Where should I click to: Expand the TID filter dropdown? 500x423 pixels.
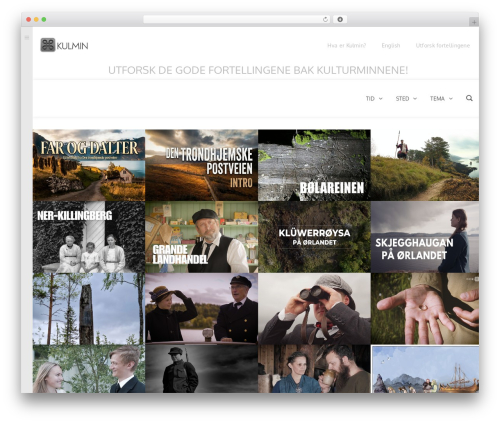click(374, 99)
